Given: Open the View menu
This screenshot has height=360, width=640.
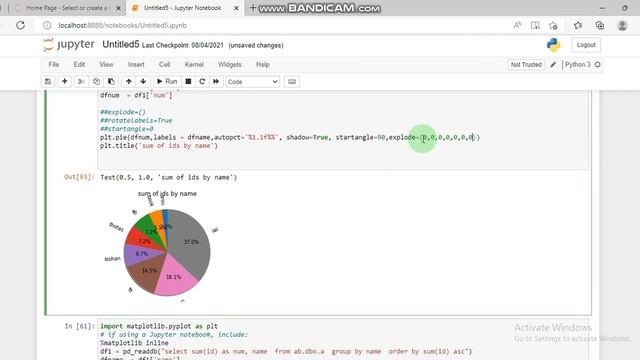Looking at the screenshot, I should pos(106,64).
